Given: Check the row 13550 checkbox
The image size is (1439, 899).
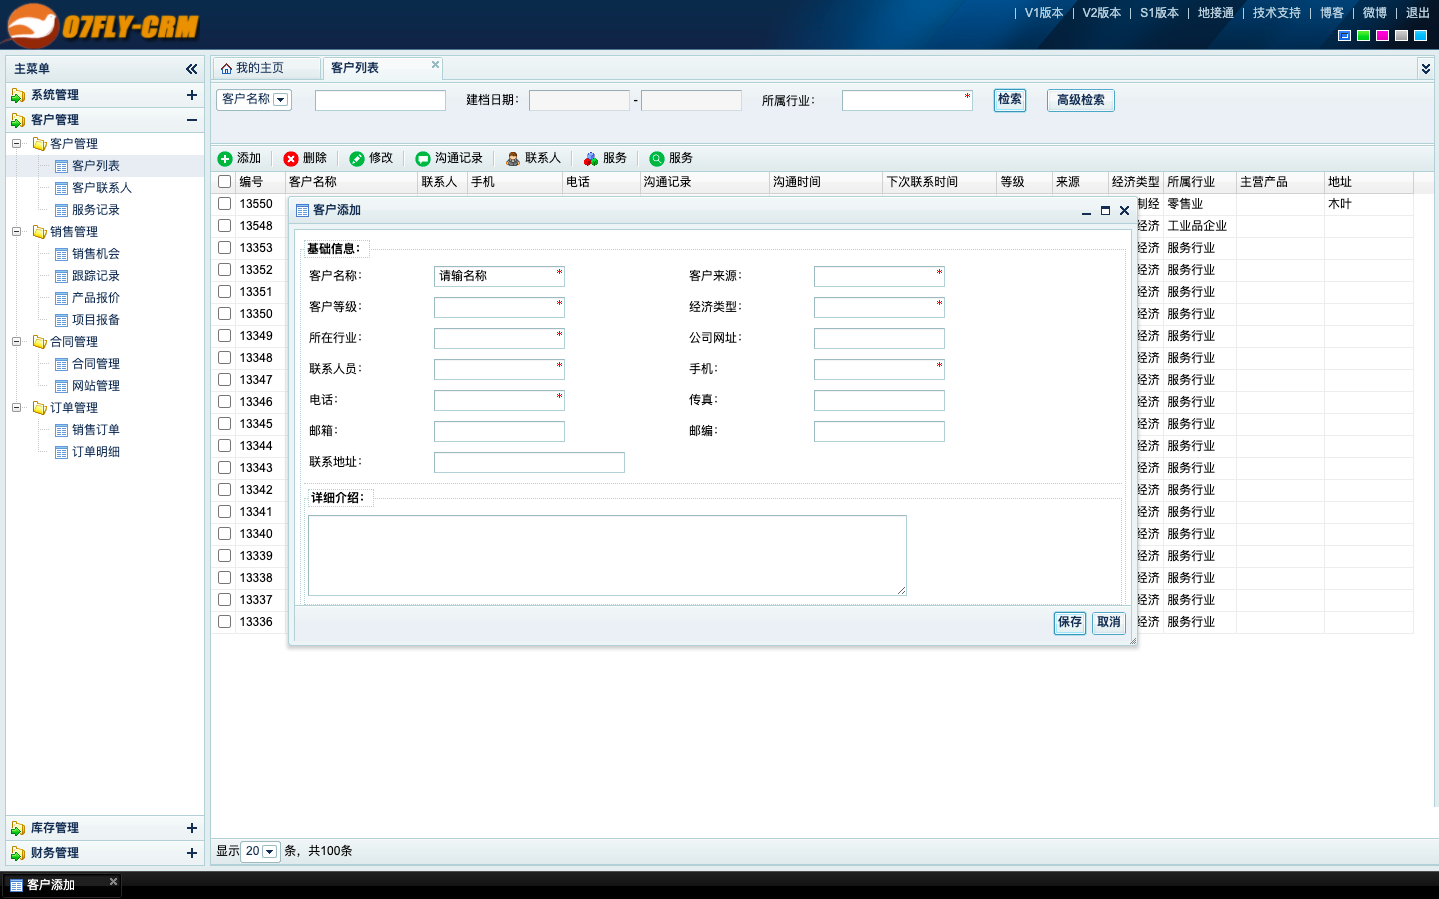Looking at the screenshot, I should click(x=225, y=204).
